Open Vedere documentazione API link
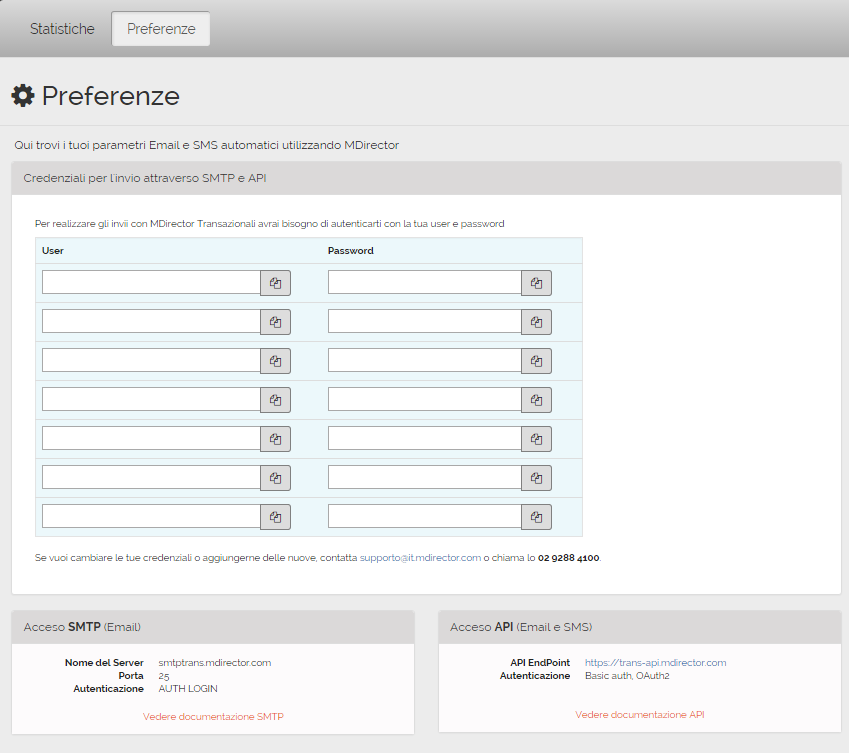This screenshot has width=849, height=753. 639,715
